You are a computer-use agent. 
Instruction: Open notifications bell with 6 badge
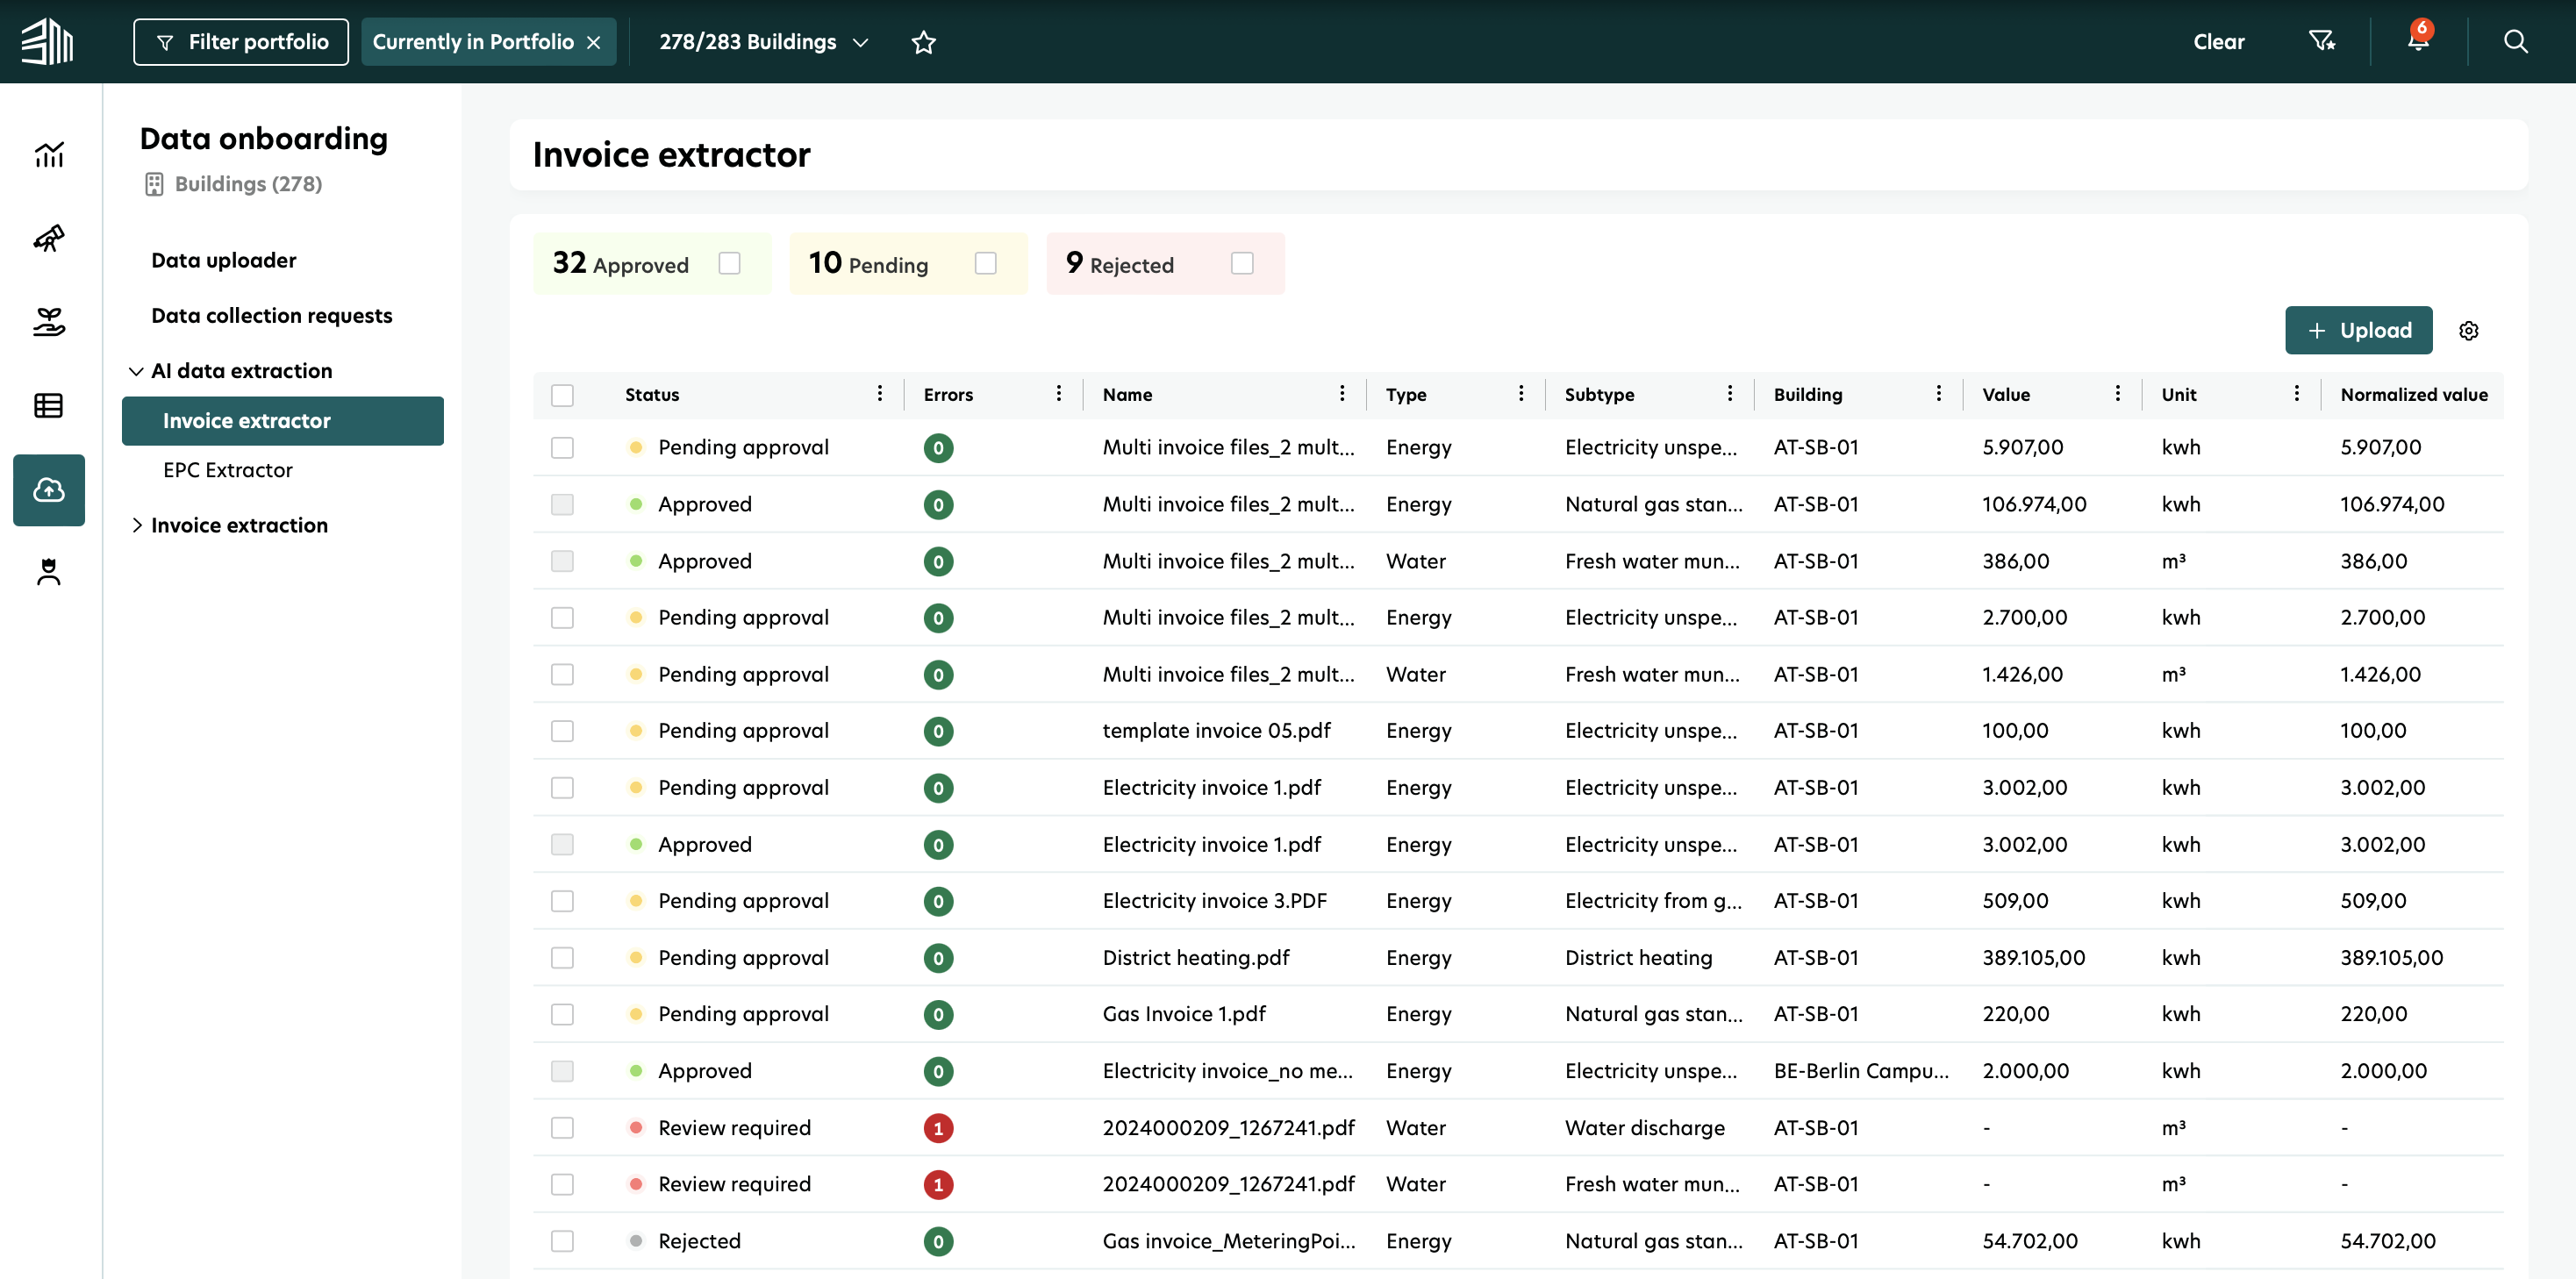2418,41
